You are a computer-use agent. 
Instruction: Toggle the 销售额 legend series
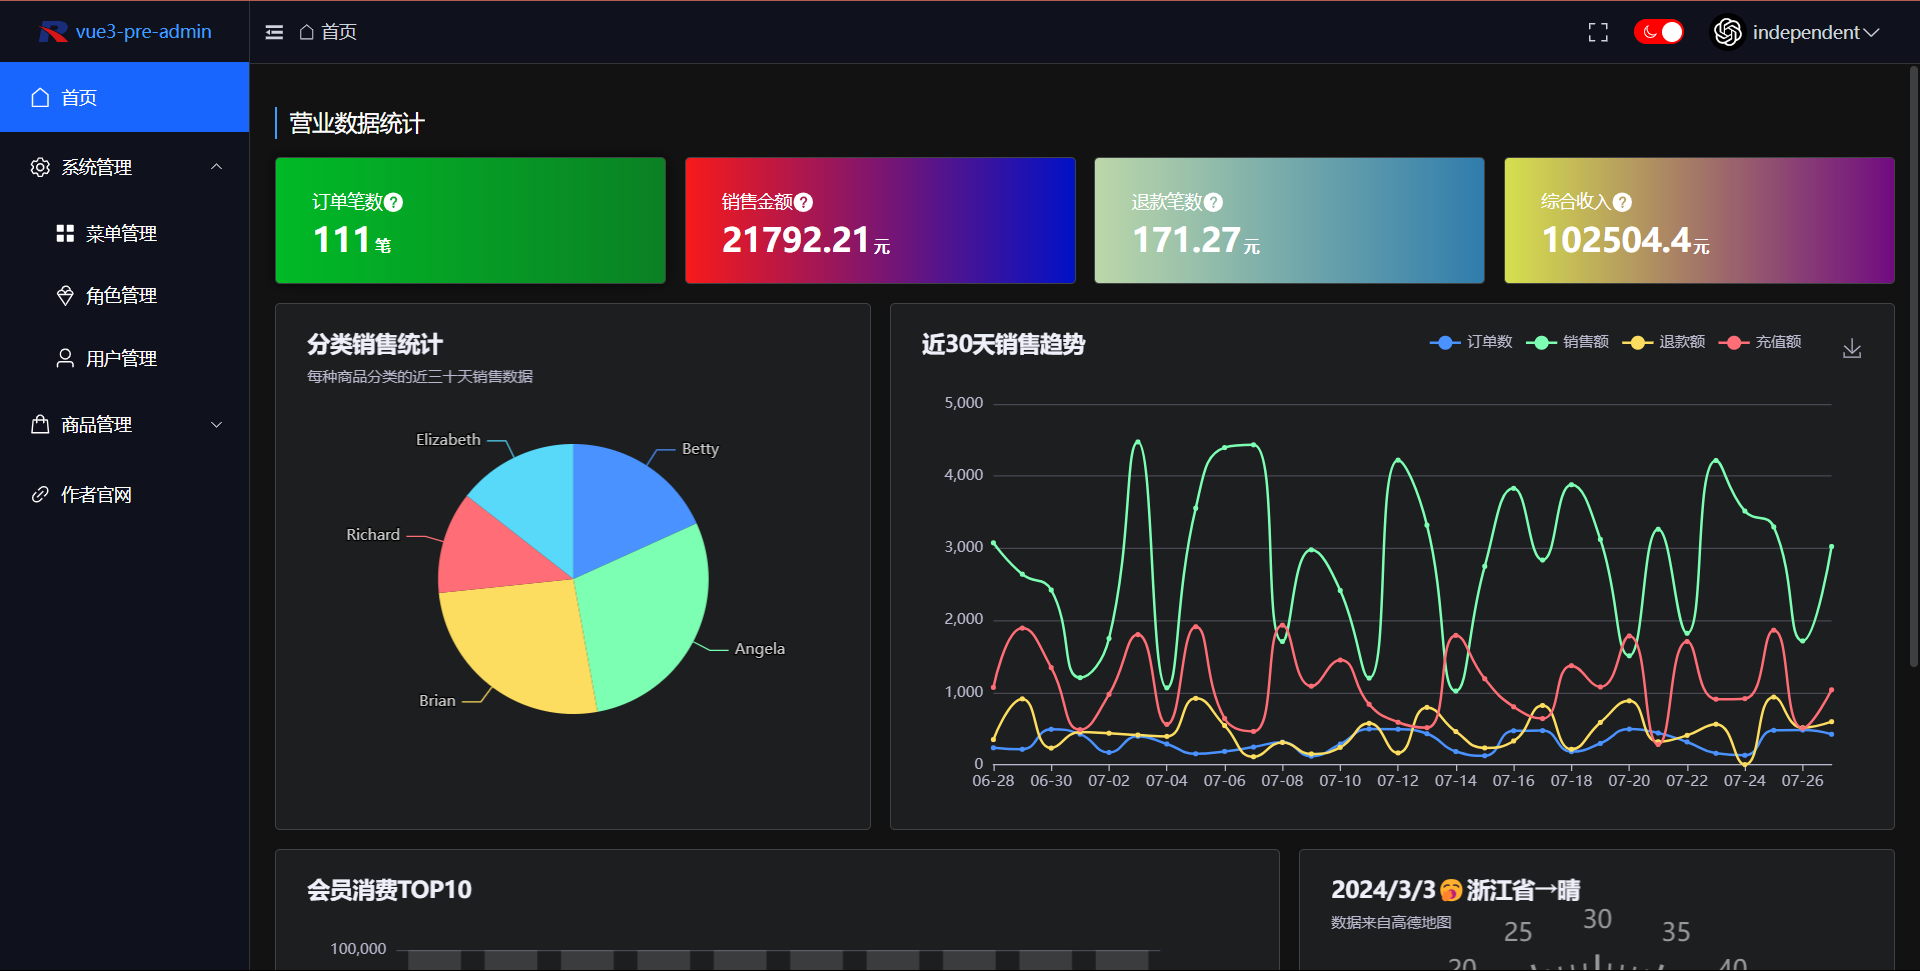[1567, 342]
